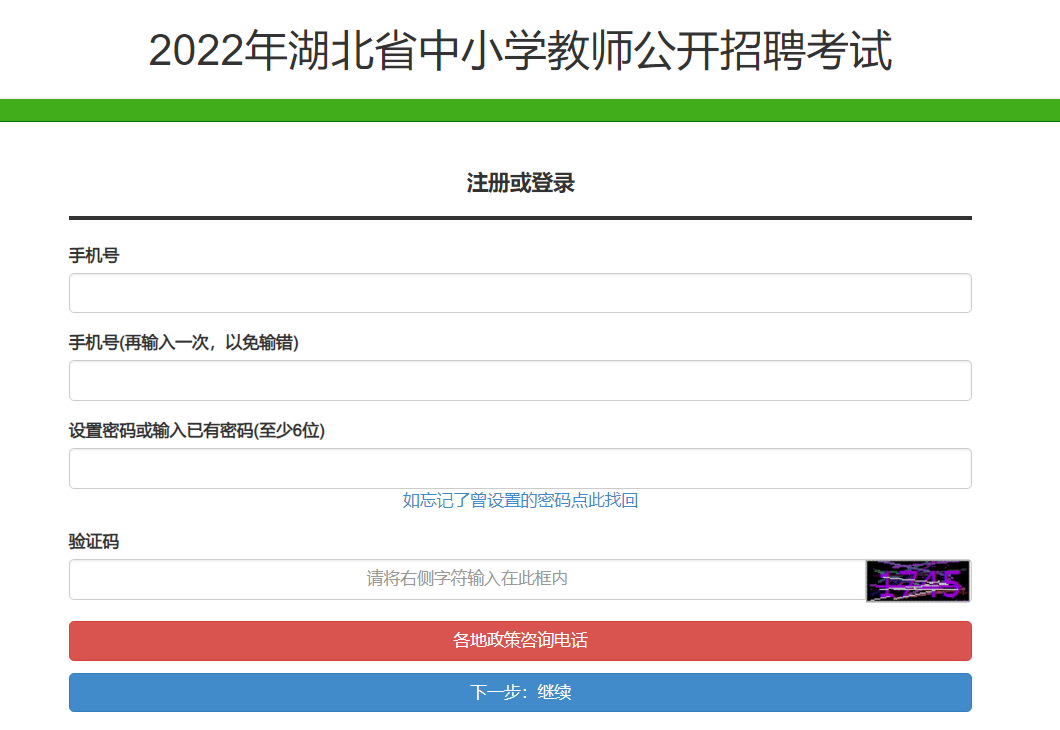Image resolution: width=1060 pixels, height=730 pixels.
Task: View policy consultation phone numbers
Action: pos(520,640)
